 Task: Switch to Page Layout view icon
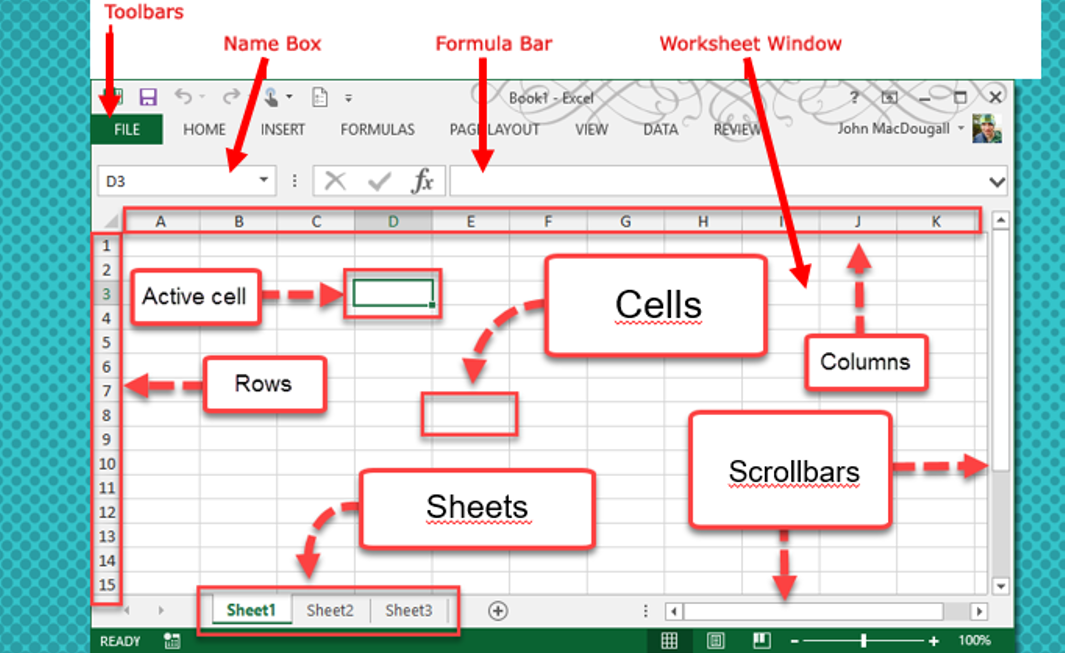tap(716, 640)
